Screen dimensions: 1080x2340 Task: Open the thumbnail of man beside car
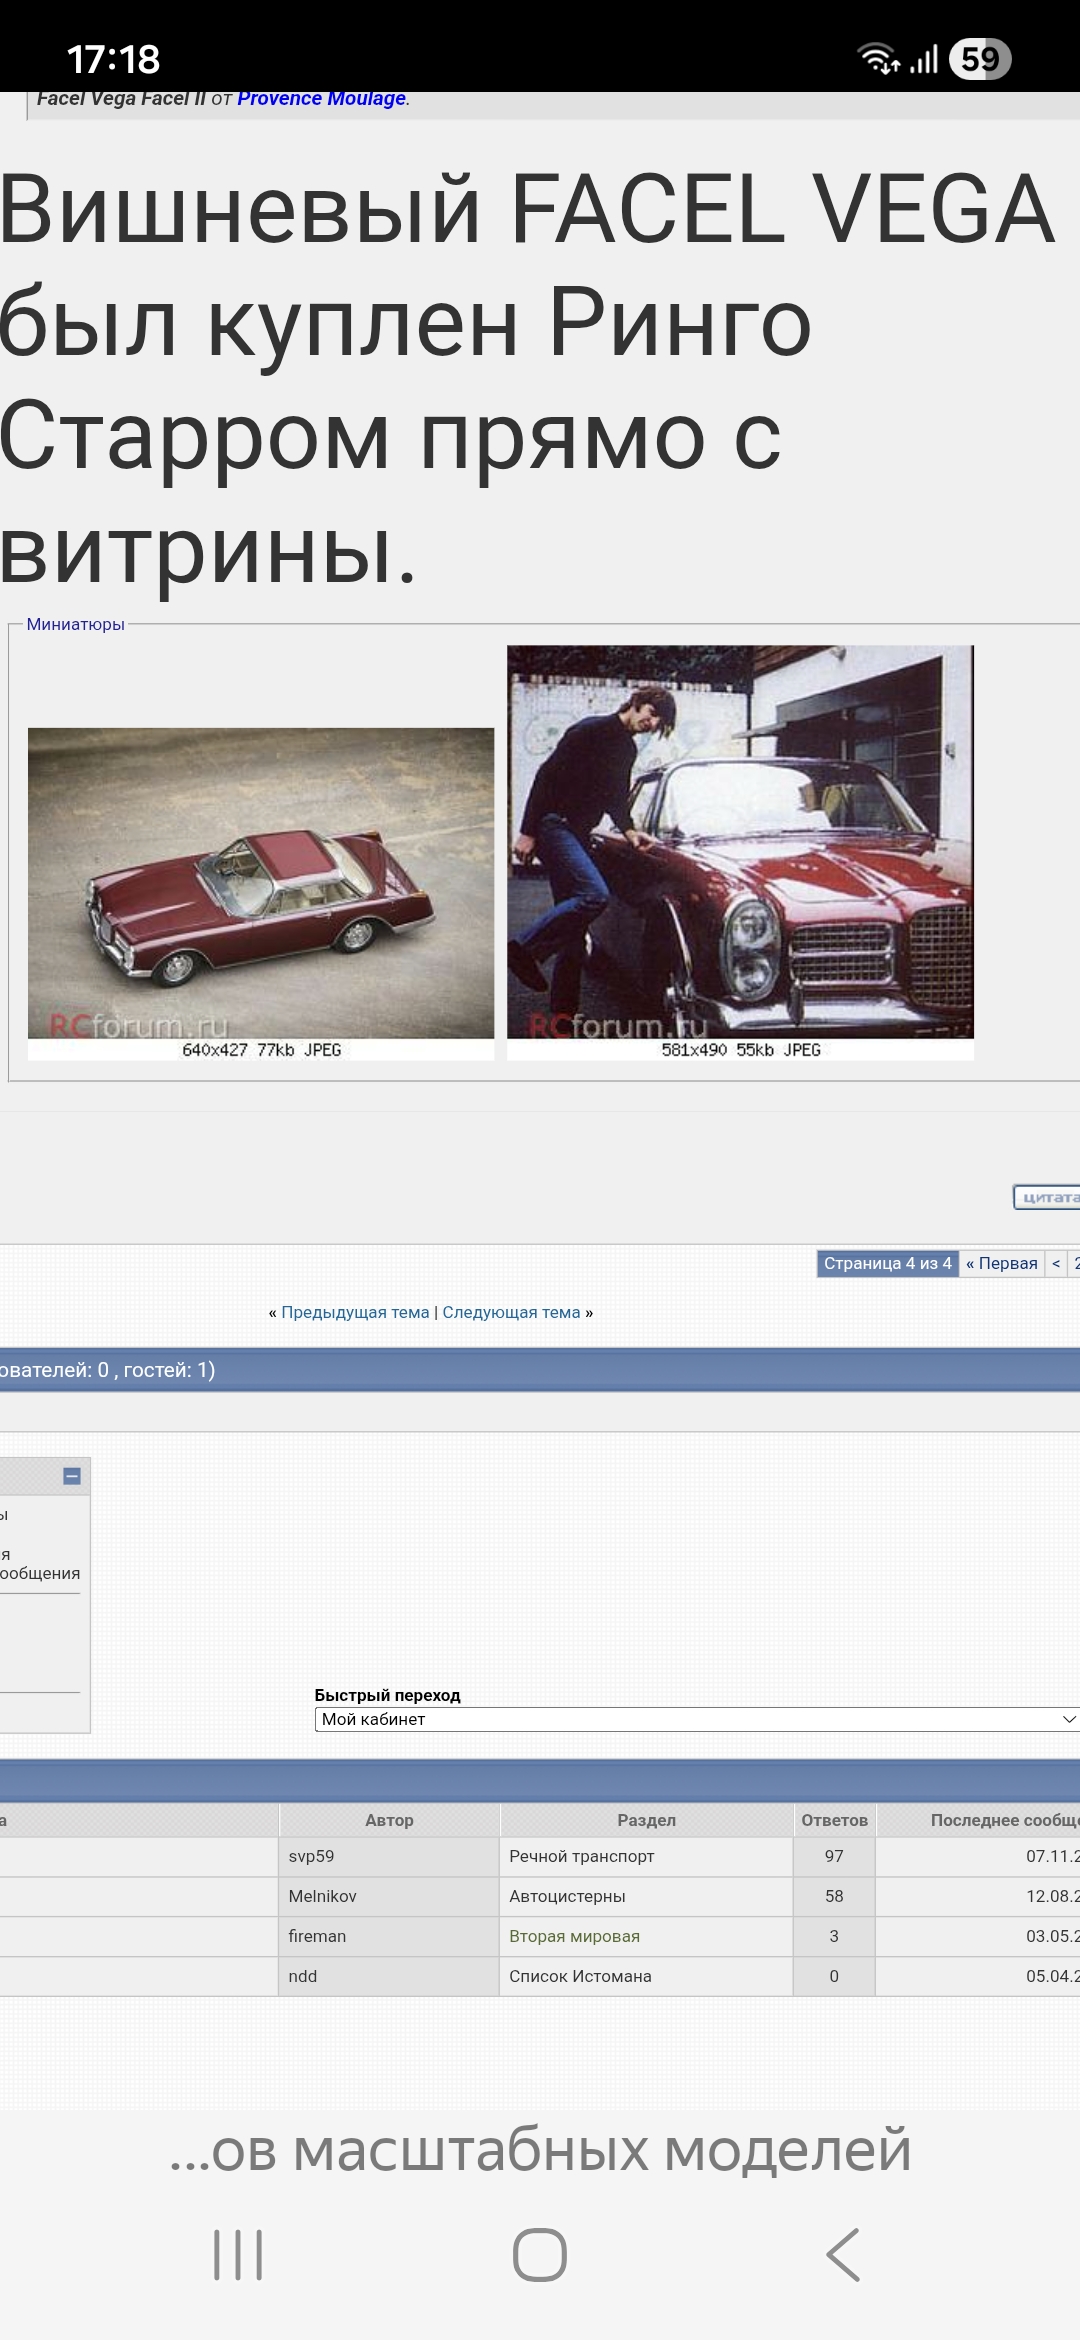740,842
